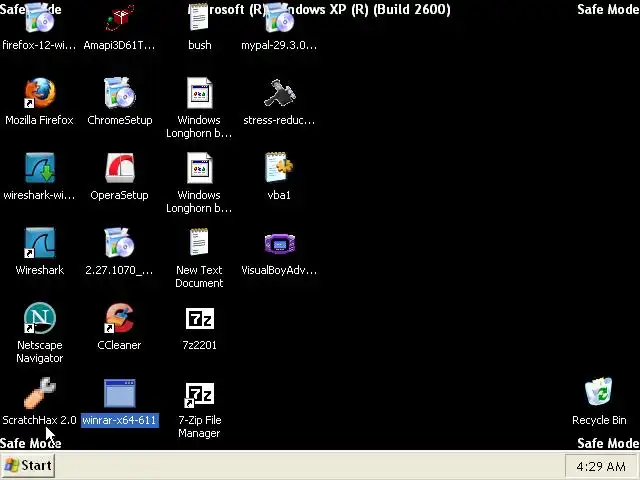Open the Start menu
The width and height of the screenshot is (640, 480).
(28, 465)
